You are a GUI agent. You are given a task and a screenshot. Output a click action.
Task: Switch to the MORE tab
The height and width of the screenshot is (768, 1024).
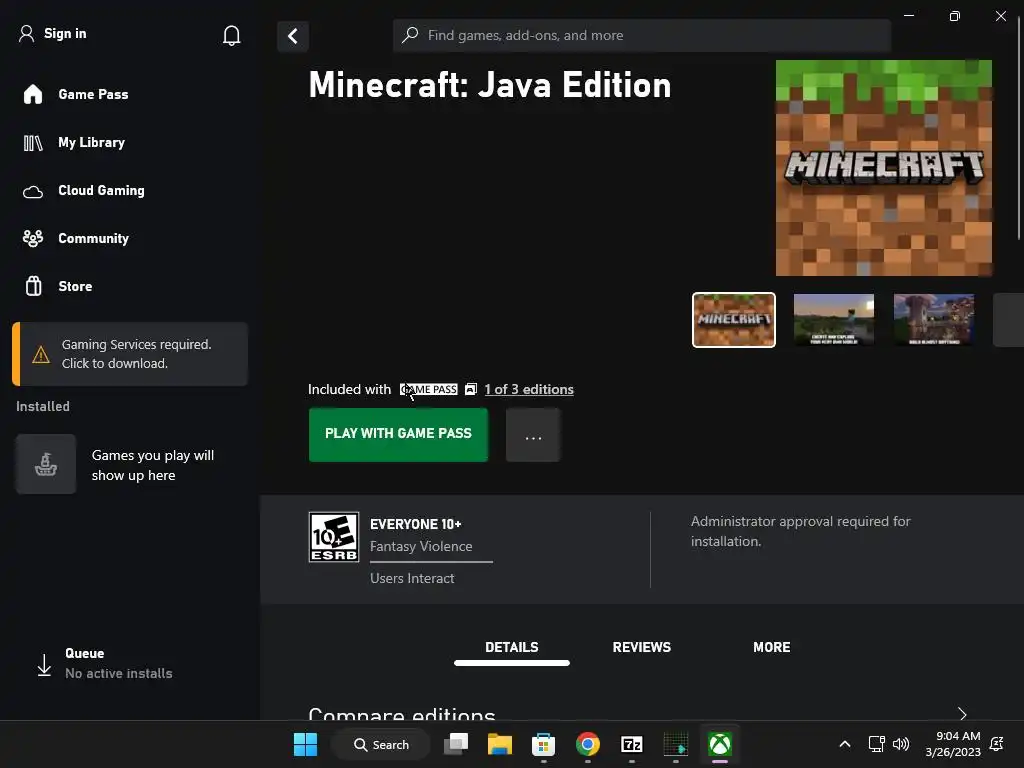click(x=771, y=647)
